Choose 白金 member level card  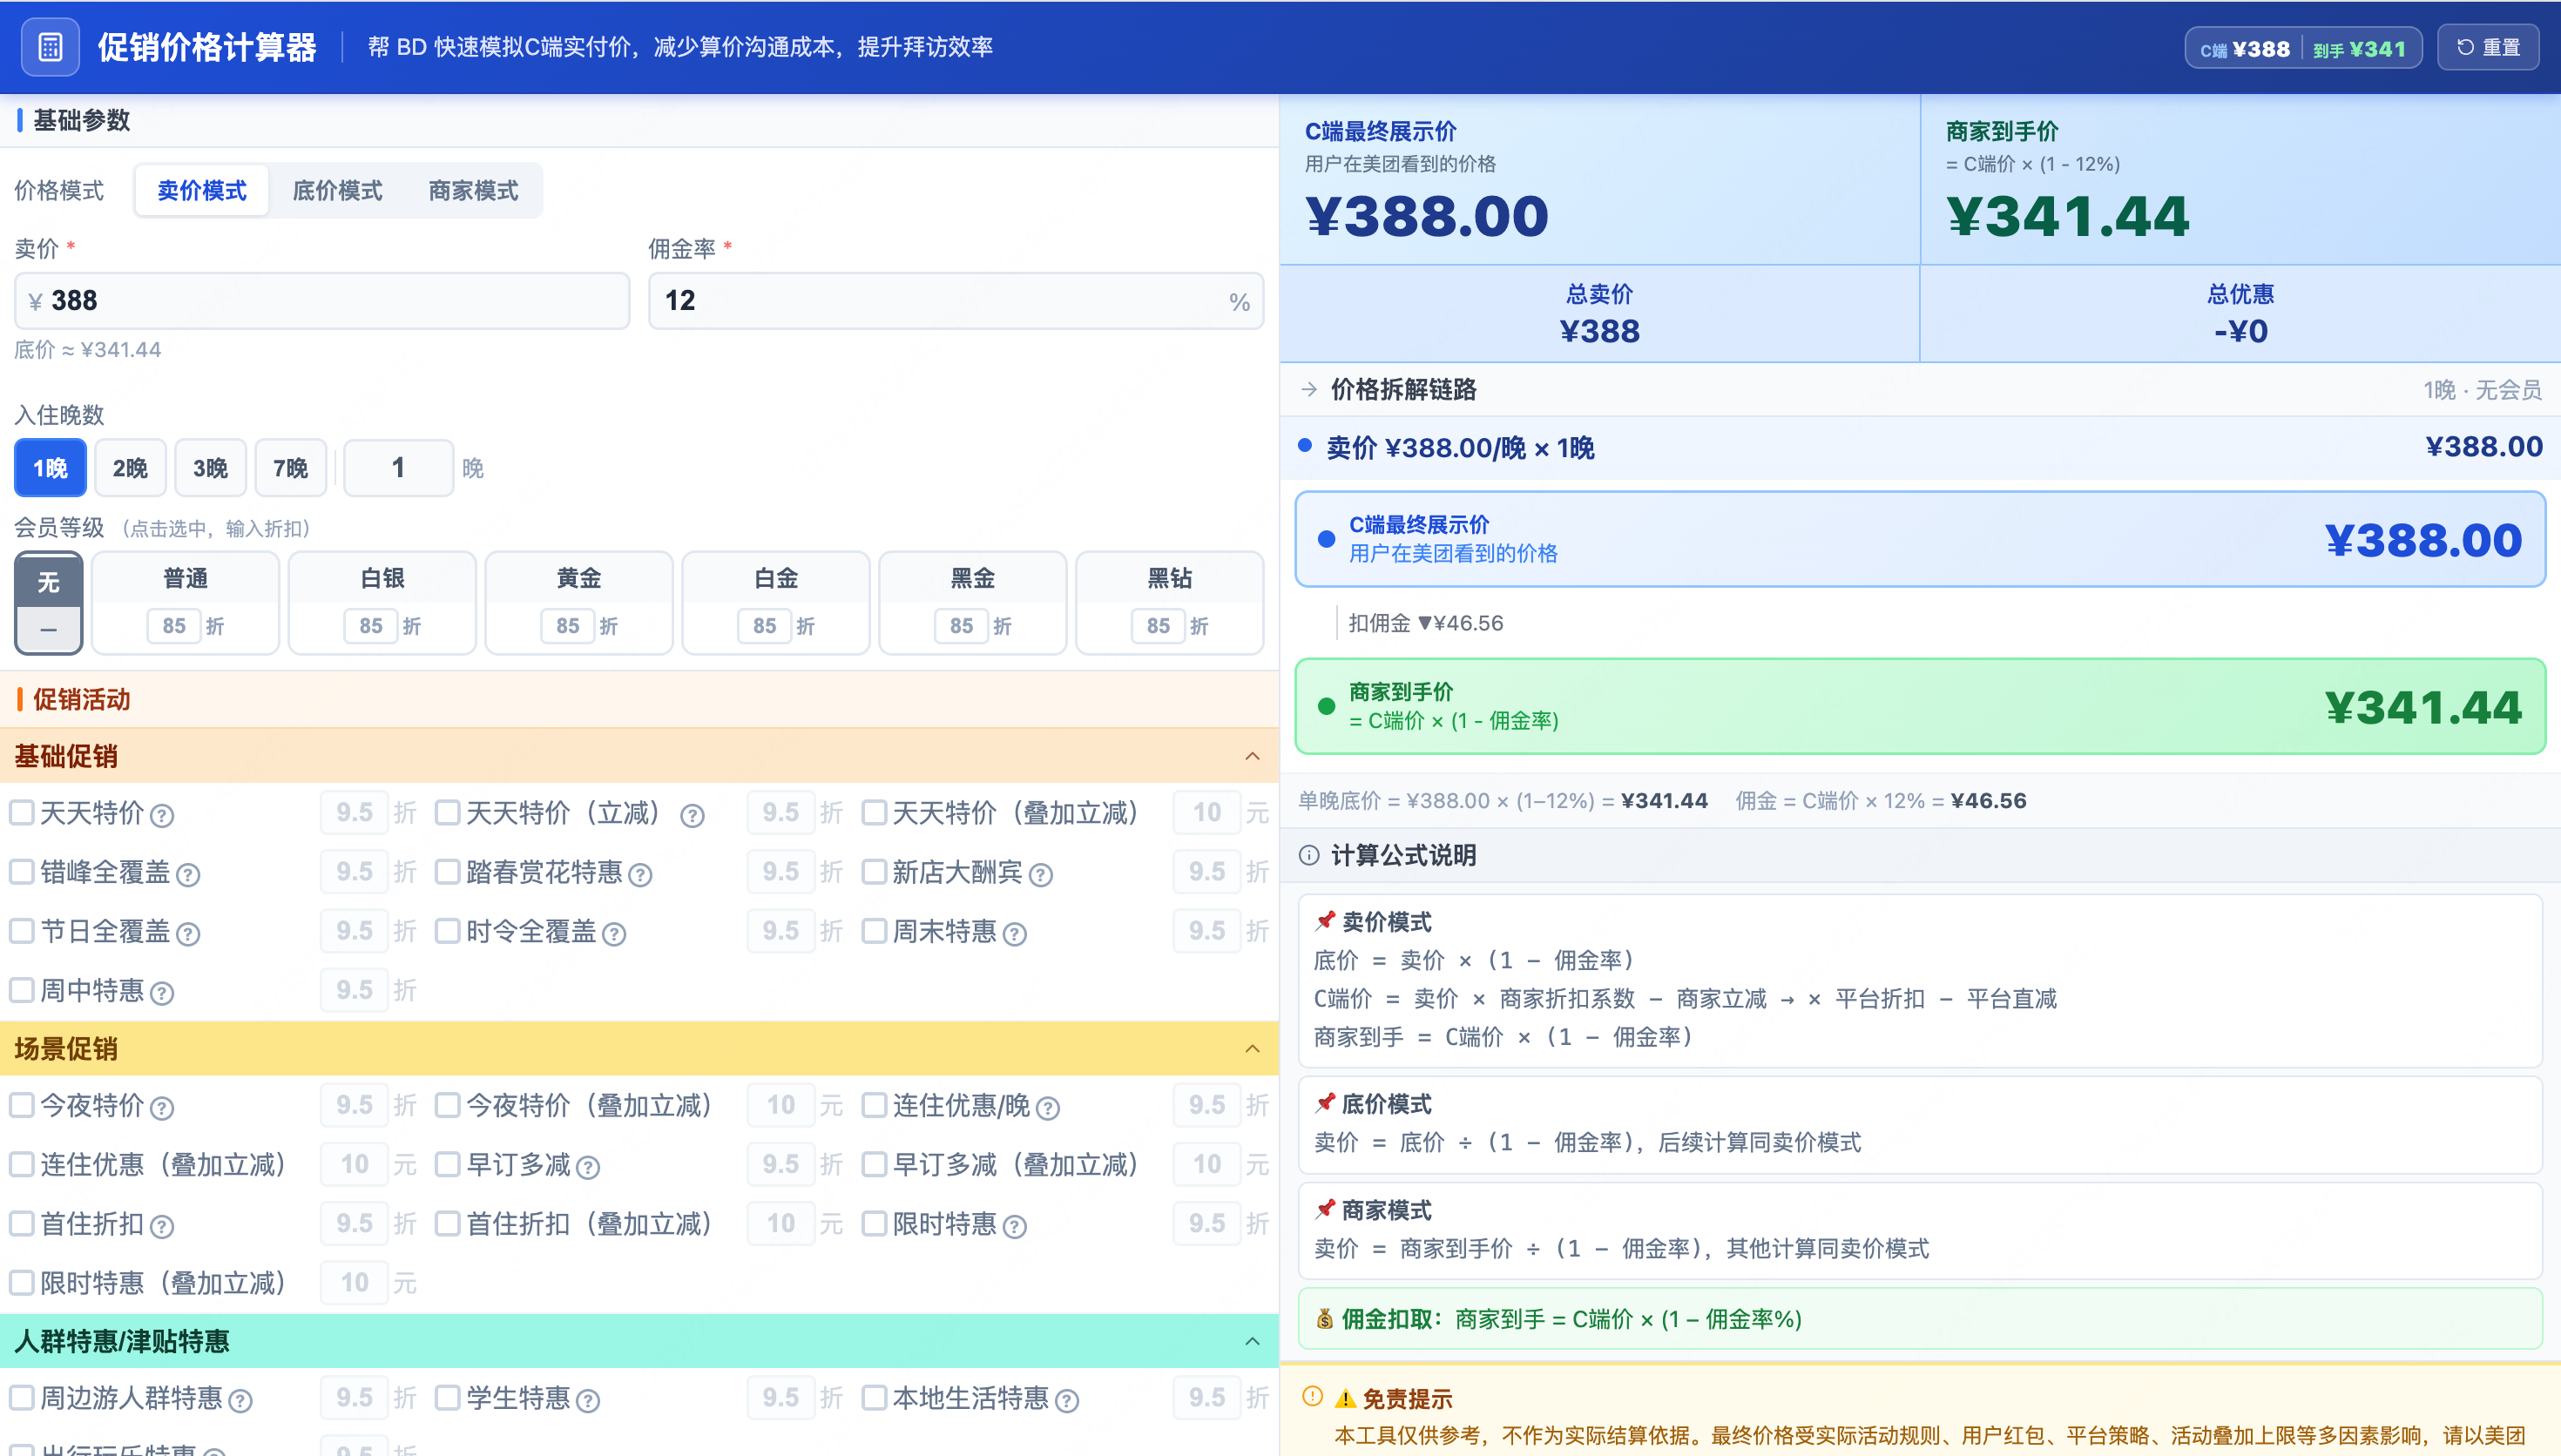(776, 603)
